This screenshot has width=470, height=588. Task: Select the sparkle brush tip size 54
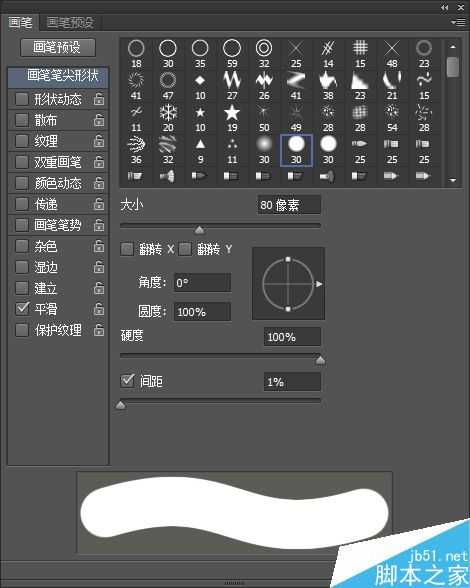(x=392, y=117)
